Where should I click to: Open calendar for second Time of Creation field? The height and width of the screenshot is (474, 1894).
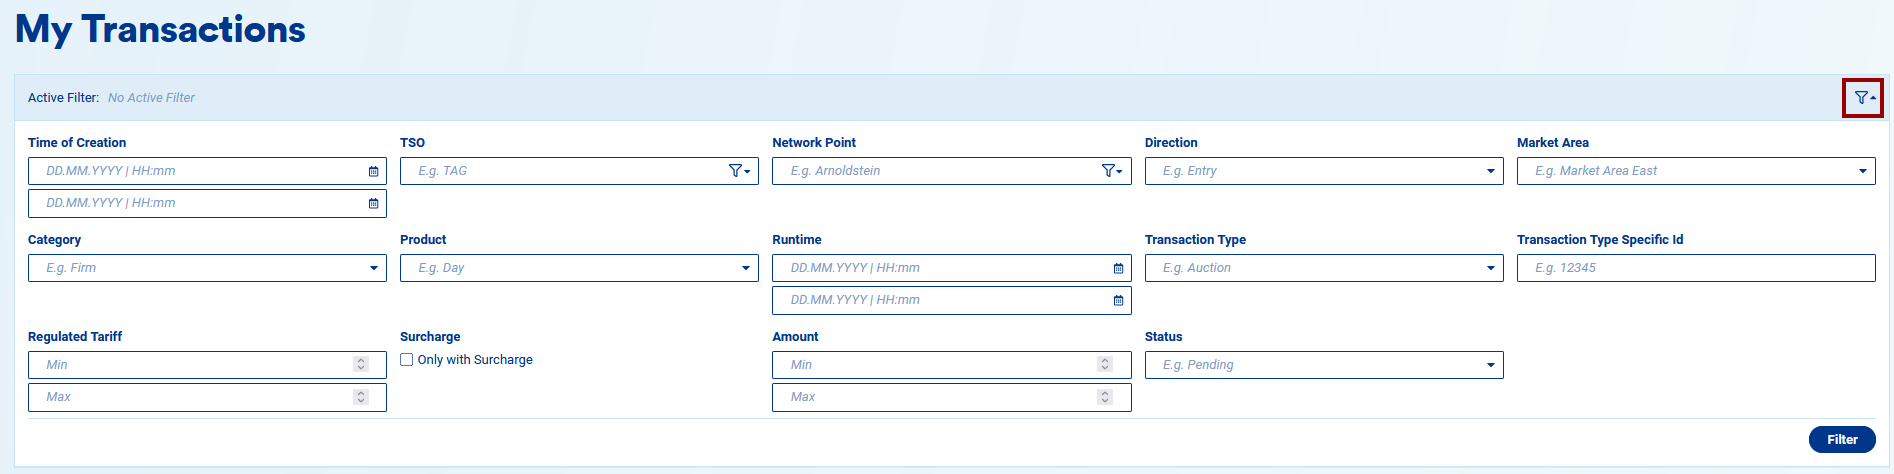(x=373, y=203)
